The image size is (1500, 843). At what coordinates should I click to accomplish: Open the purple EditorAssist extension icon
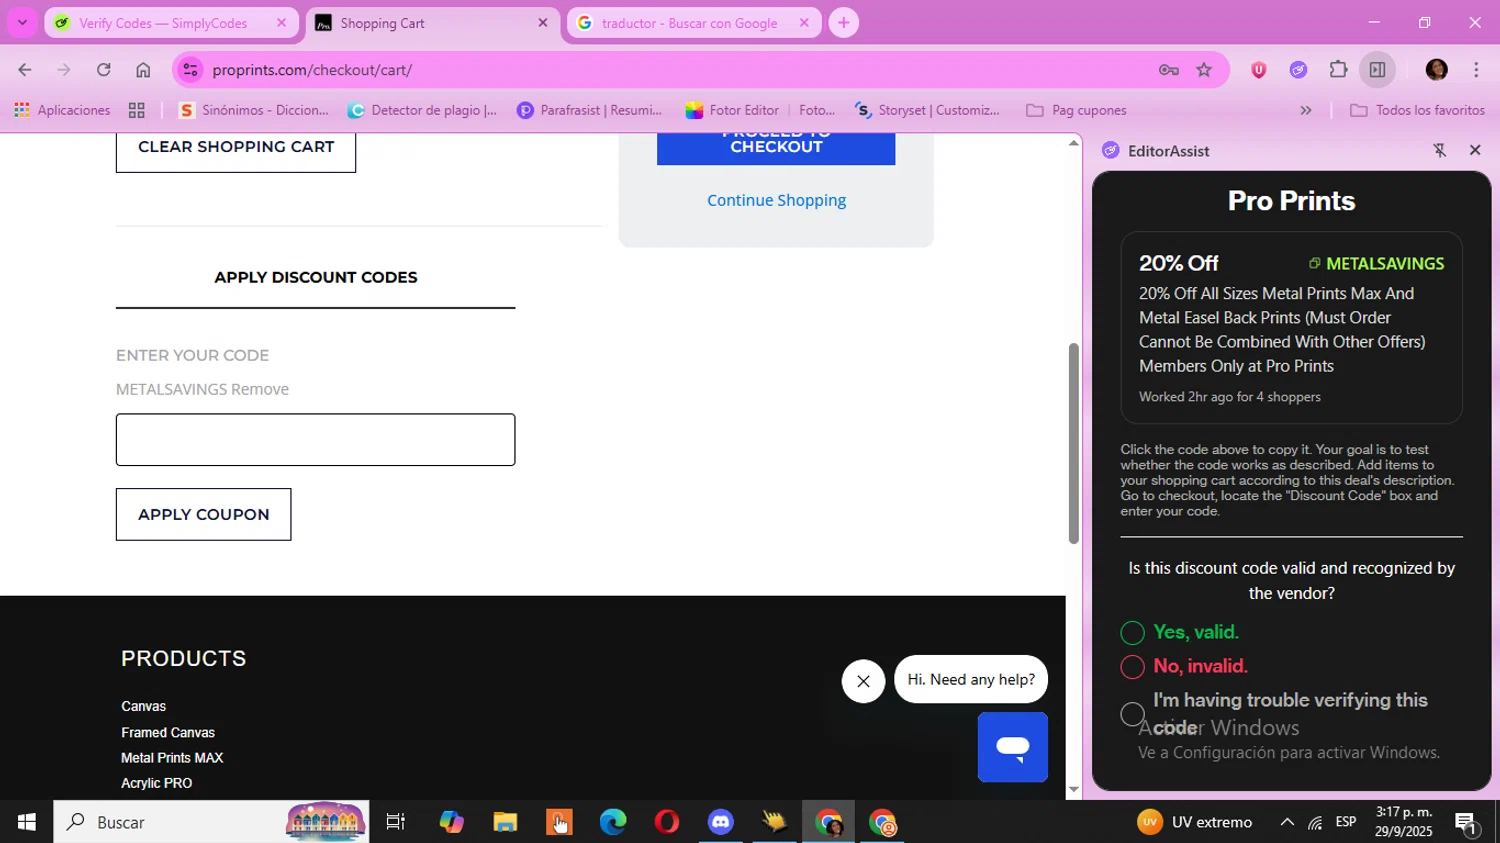(x=1298, y=70)
